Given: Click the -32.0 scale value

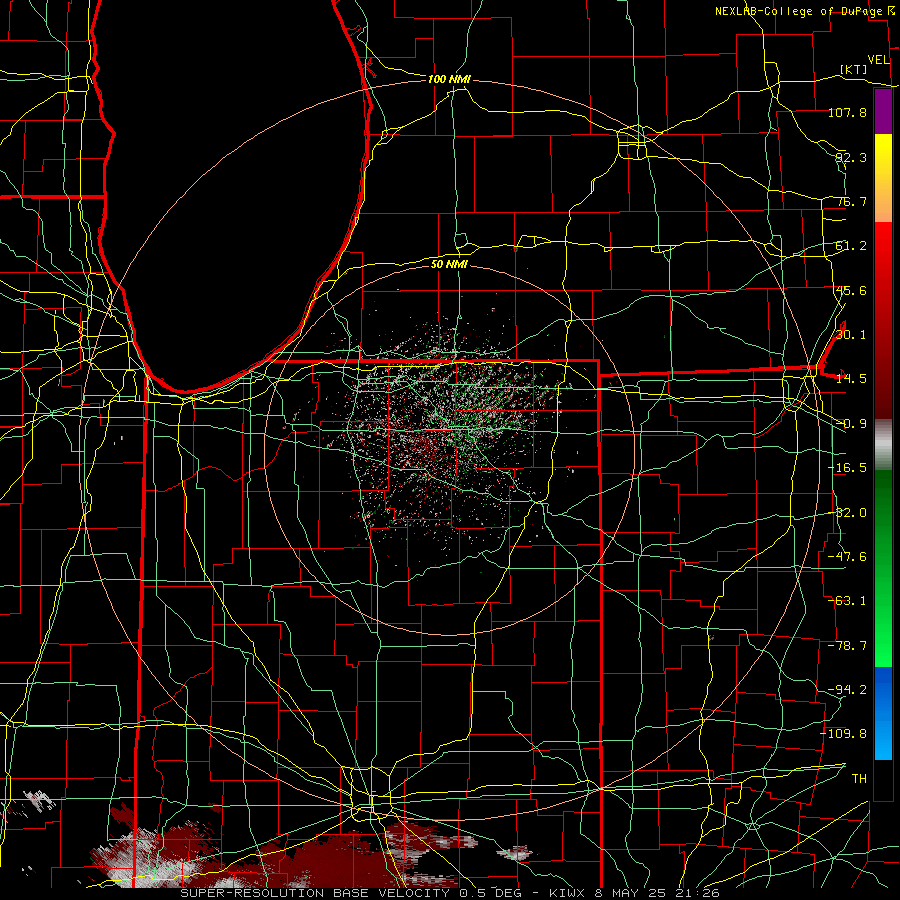Looking at the screenshot, I should [847, 513].
